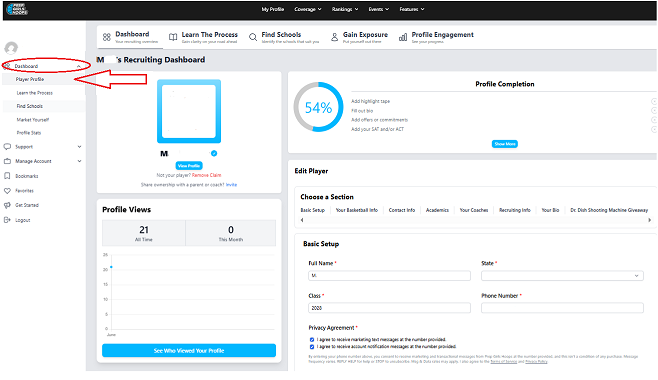The height and width of the screenshot is (380, 658).
Task: Click See Who Viewed Your Profile button
Action: (x=189, y=351)
